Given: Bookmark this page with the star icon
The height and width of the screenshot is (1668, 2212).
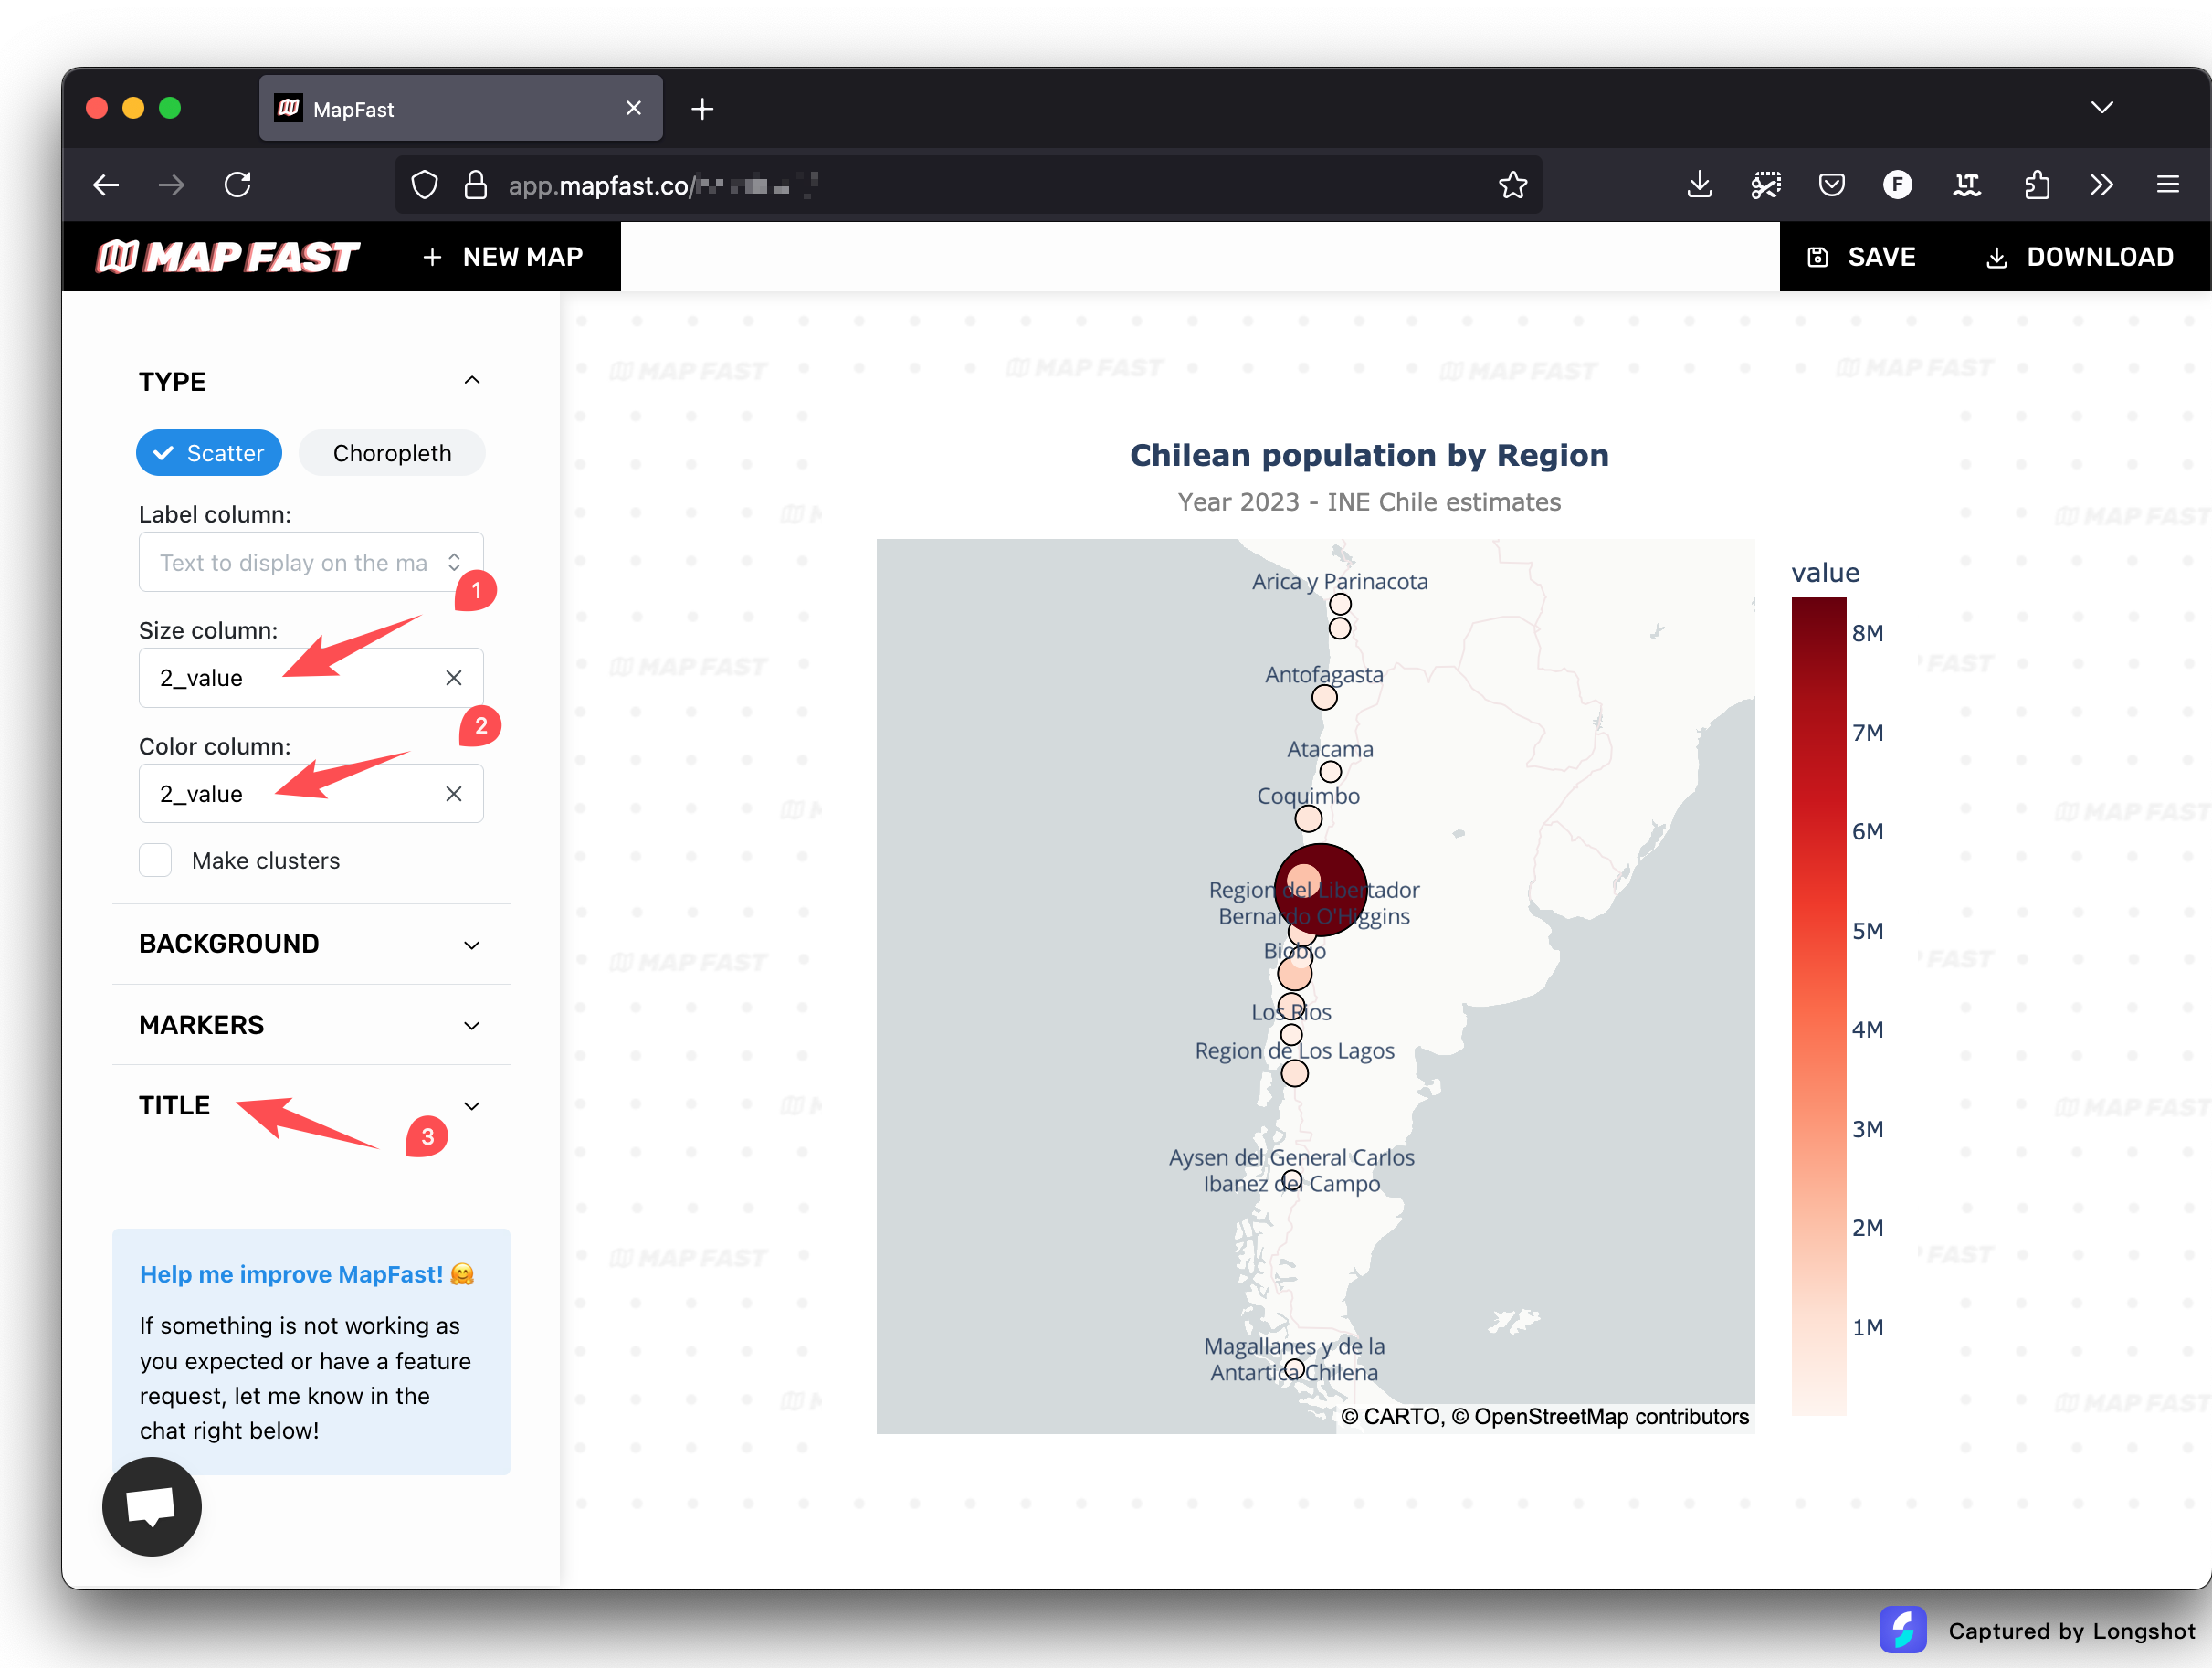Looking at the screenshot, I should click(1513, 185).
